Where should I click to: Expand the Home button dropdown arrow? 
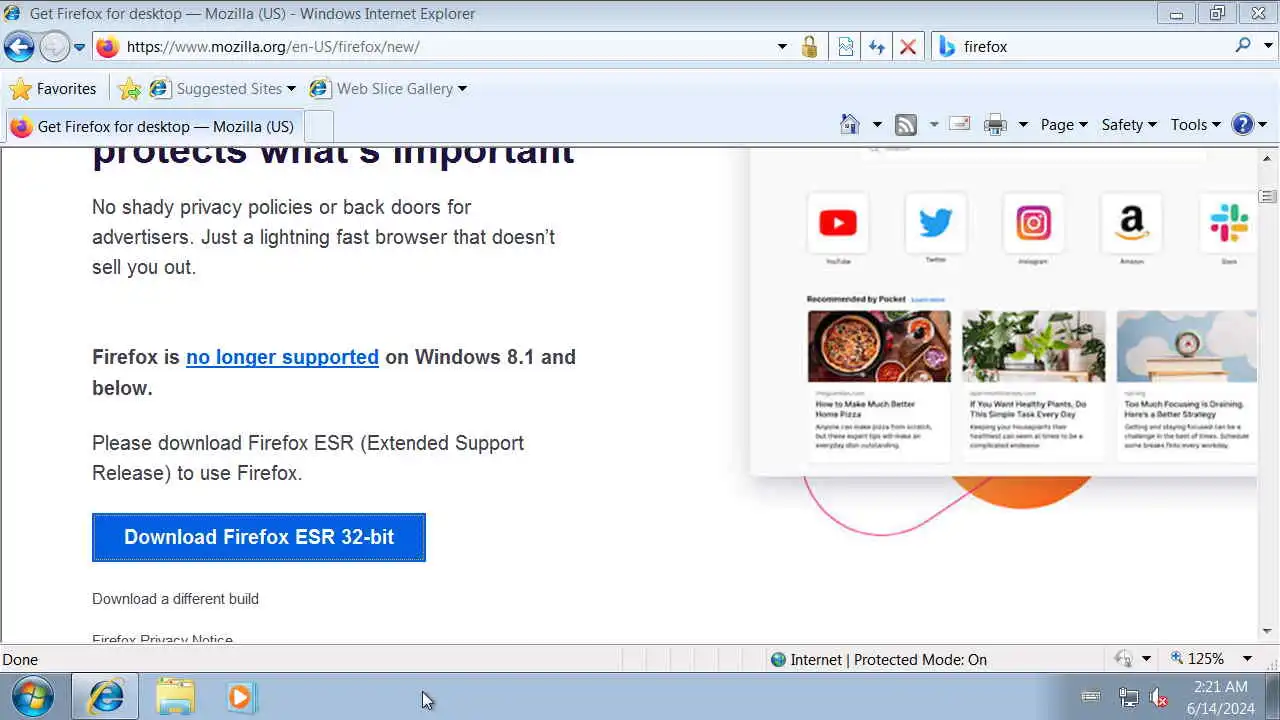click(877, 125)
